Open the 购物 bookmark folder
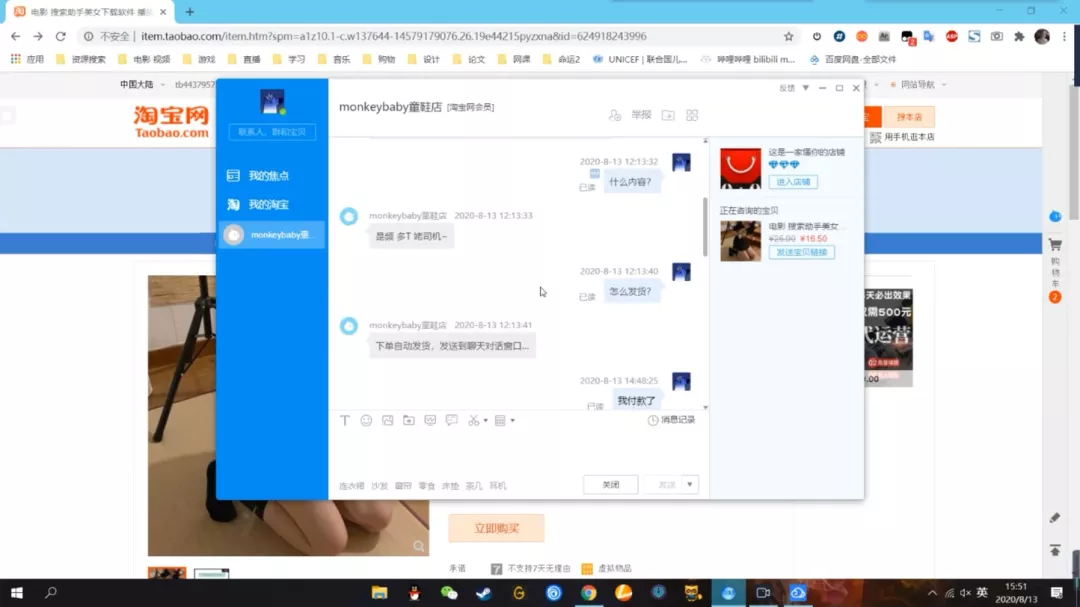This screenshot has height=607, width=1080. click(x=379, y=59)
